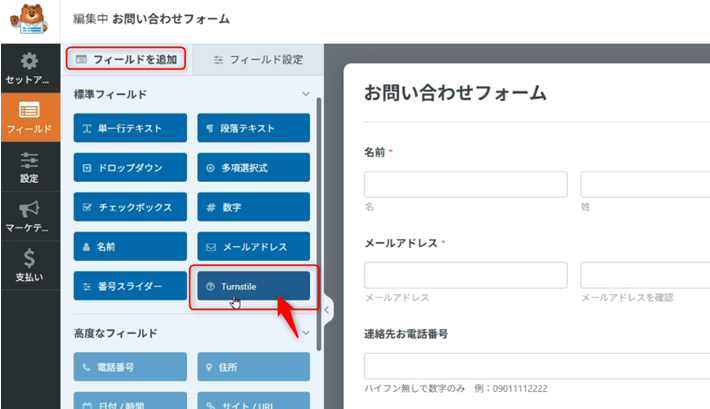
Task: Click the 編集中 お問い合わせフォーム header text
Action: coord(151,19)
